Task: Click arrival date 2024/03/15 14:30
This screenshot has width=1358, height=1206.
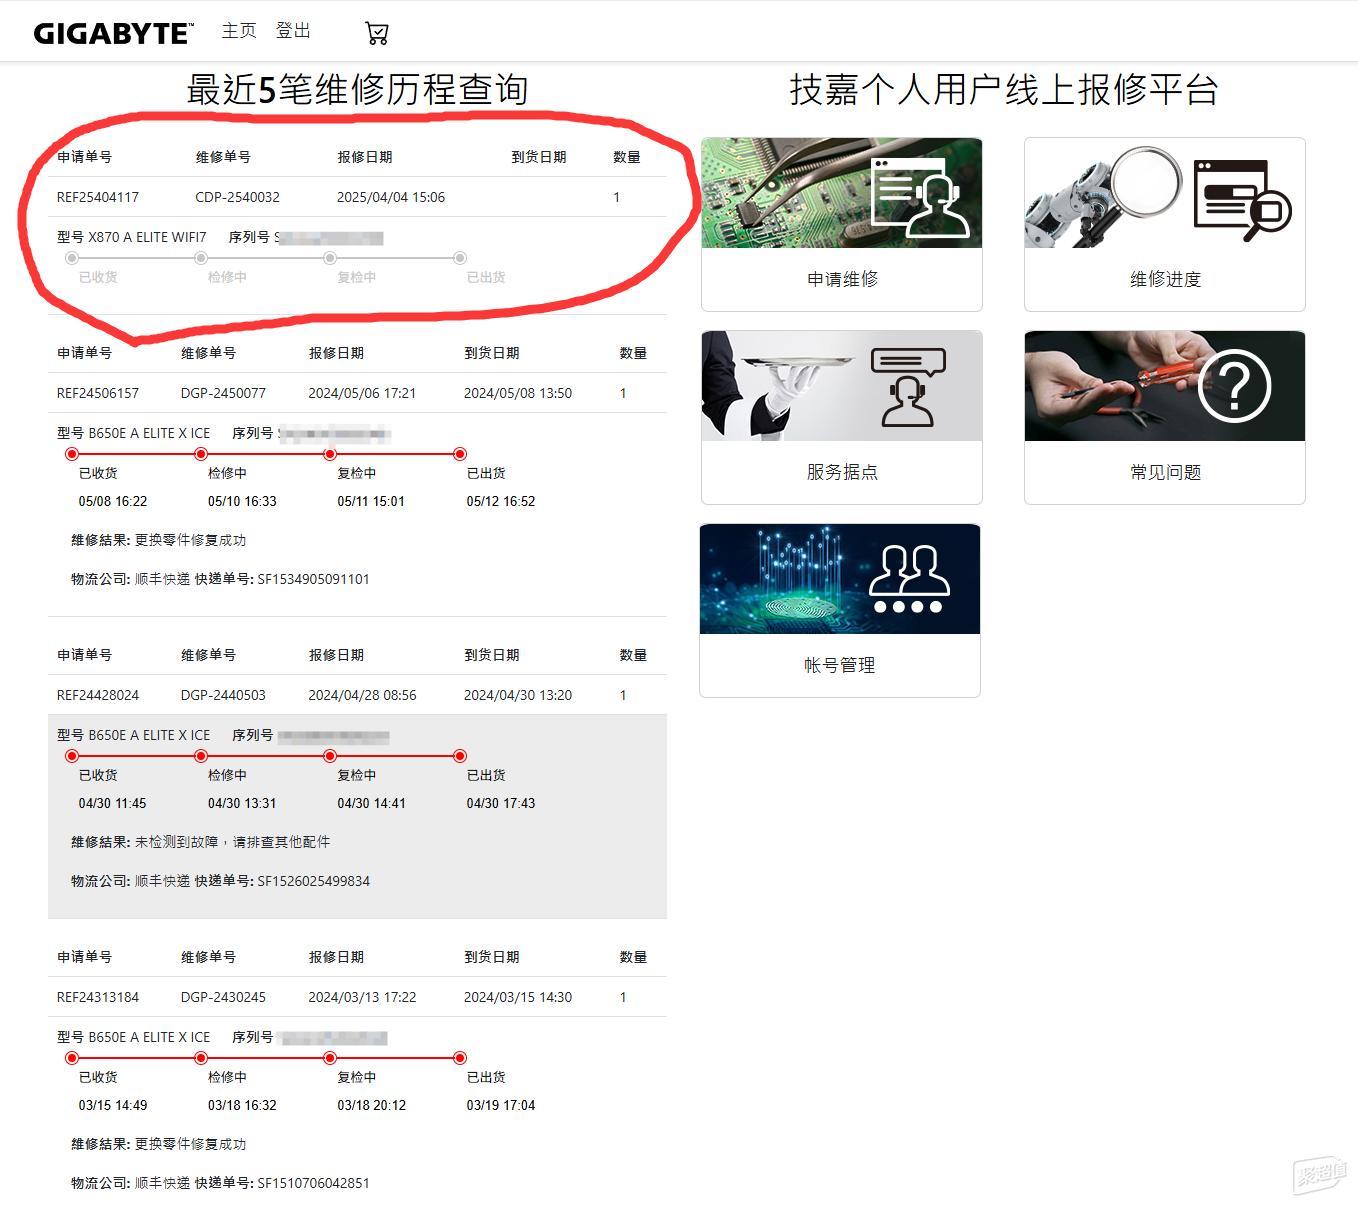Action: [x=518, y=997]
